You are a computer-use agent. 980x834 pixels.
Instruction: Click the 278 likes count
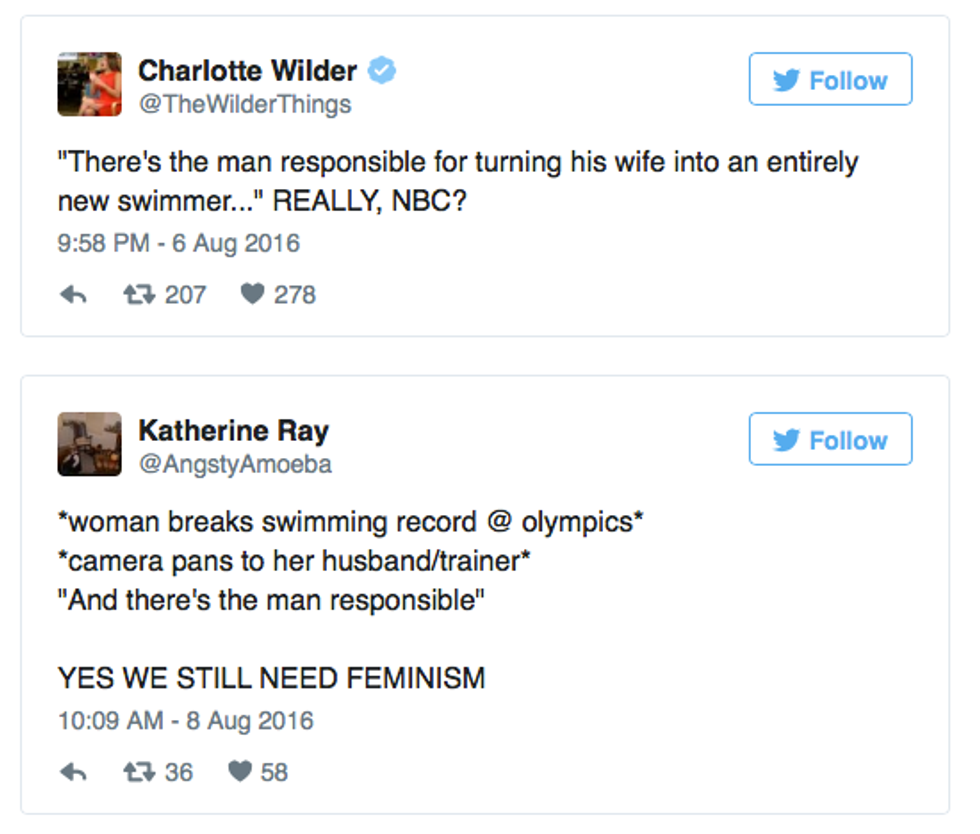pyautogui.click(x=294, y=295)
